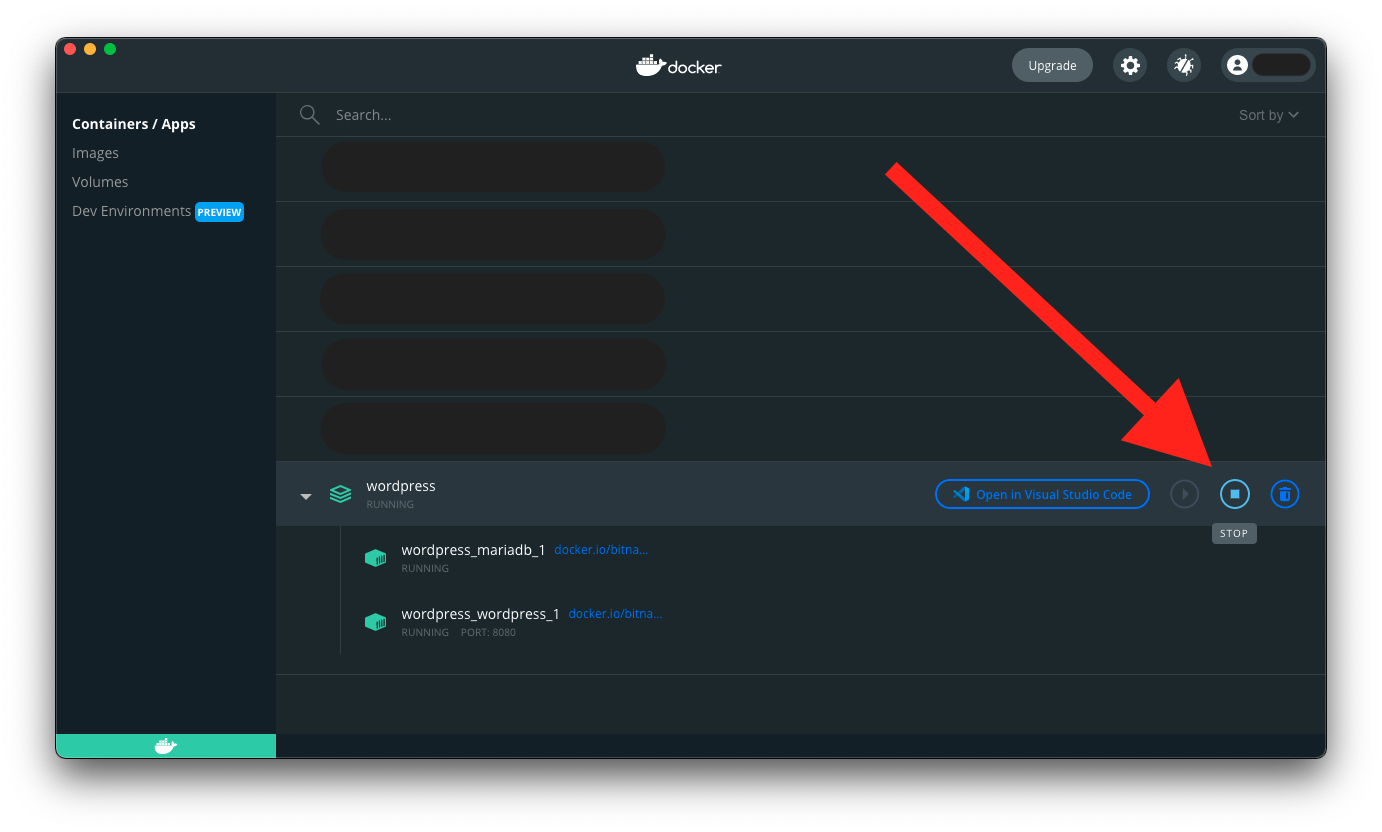This screenshot has height=832, width=1382.
Task: Open wordpress in Visual Studio Code
Action: [1042, 494]
